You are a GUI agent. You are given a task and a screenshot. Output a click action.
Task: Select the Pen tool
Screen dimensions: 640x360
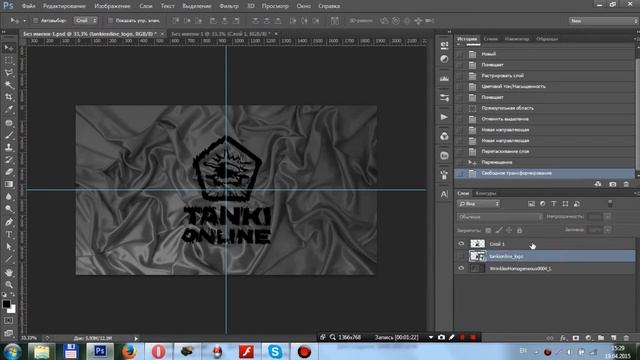tap(9, 222)
